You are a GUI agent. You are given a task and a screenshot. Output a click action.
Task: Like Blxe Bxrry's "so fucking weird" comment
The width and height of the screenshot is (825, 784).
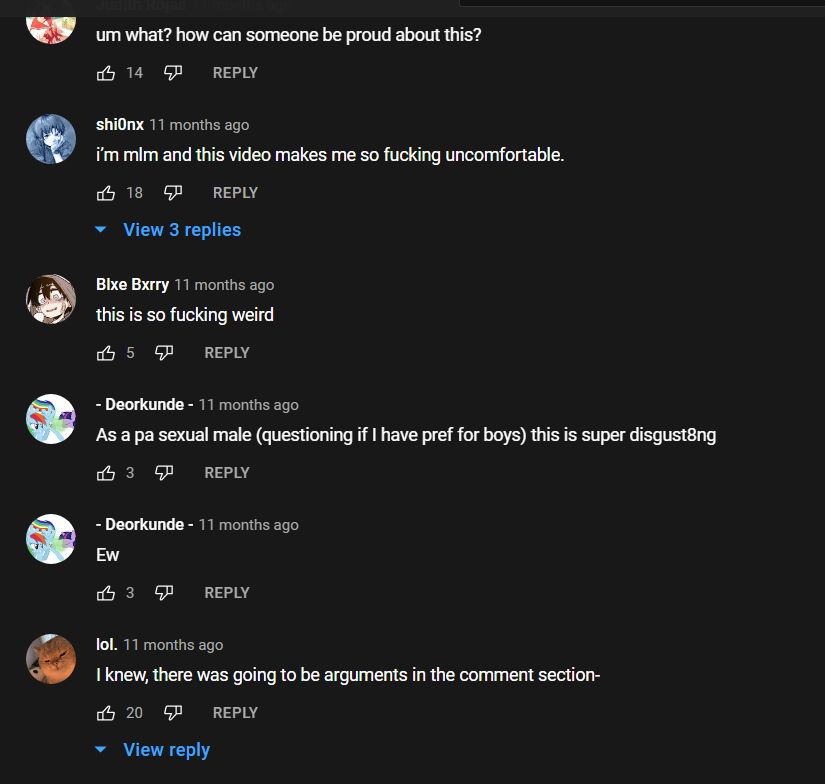point(106,353)
